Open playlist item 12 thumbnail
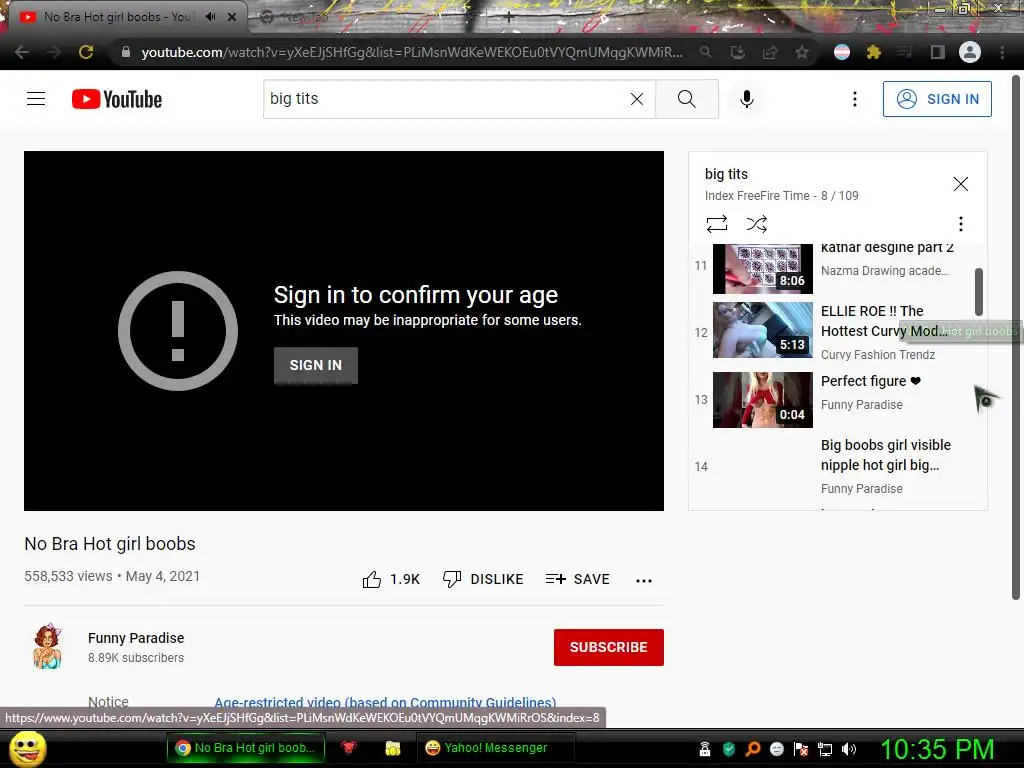 pos(763,330)
